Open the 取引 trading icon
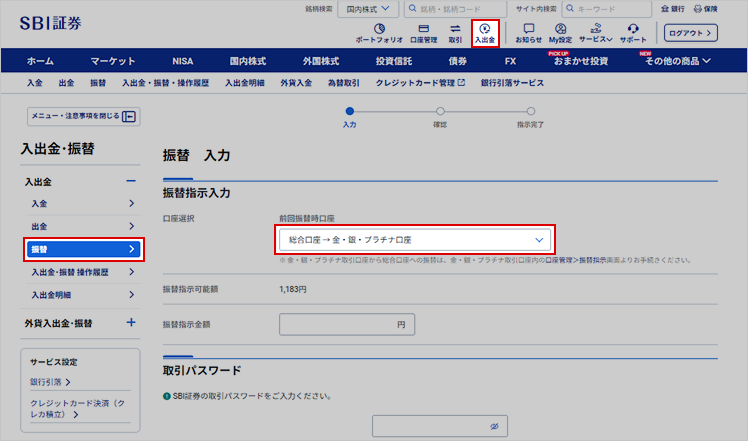The image size is (748, 441). (455, 33)
